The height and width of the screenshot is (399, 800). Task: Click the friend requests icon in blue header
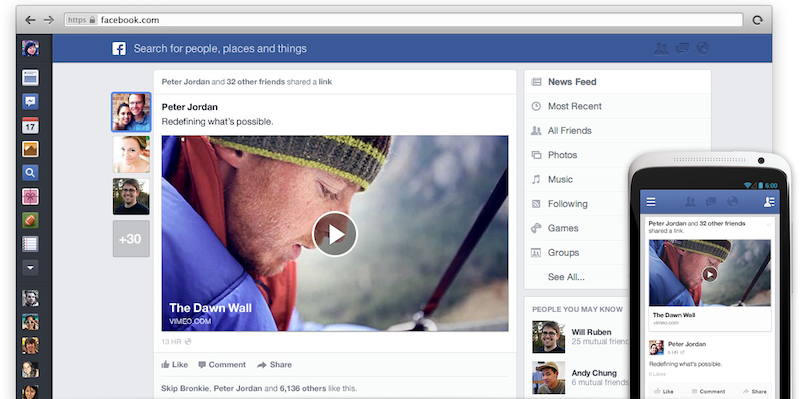[661, 48]
